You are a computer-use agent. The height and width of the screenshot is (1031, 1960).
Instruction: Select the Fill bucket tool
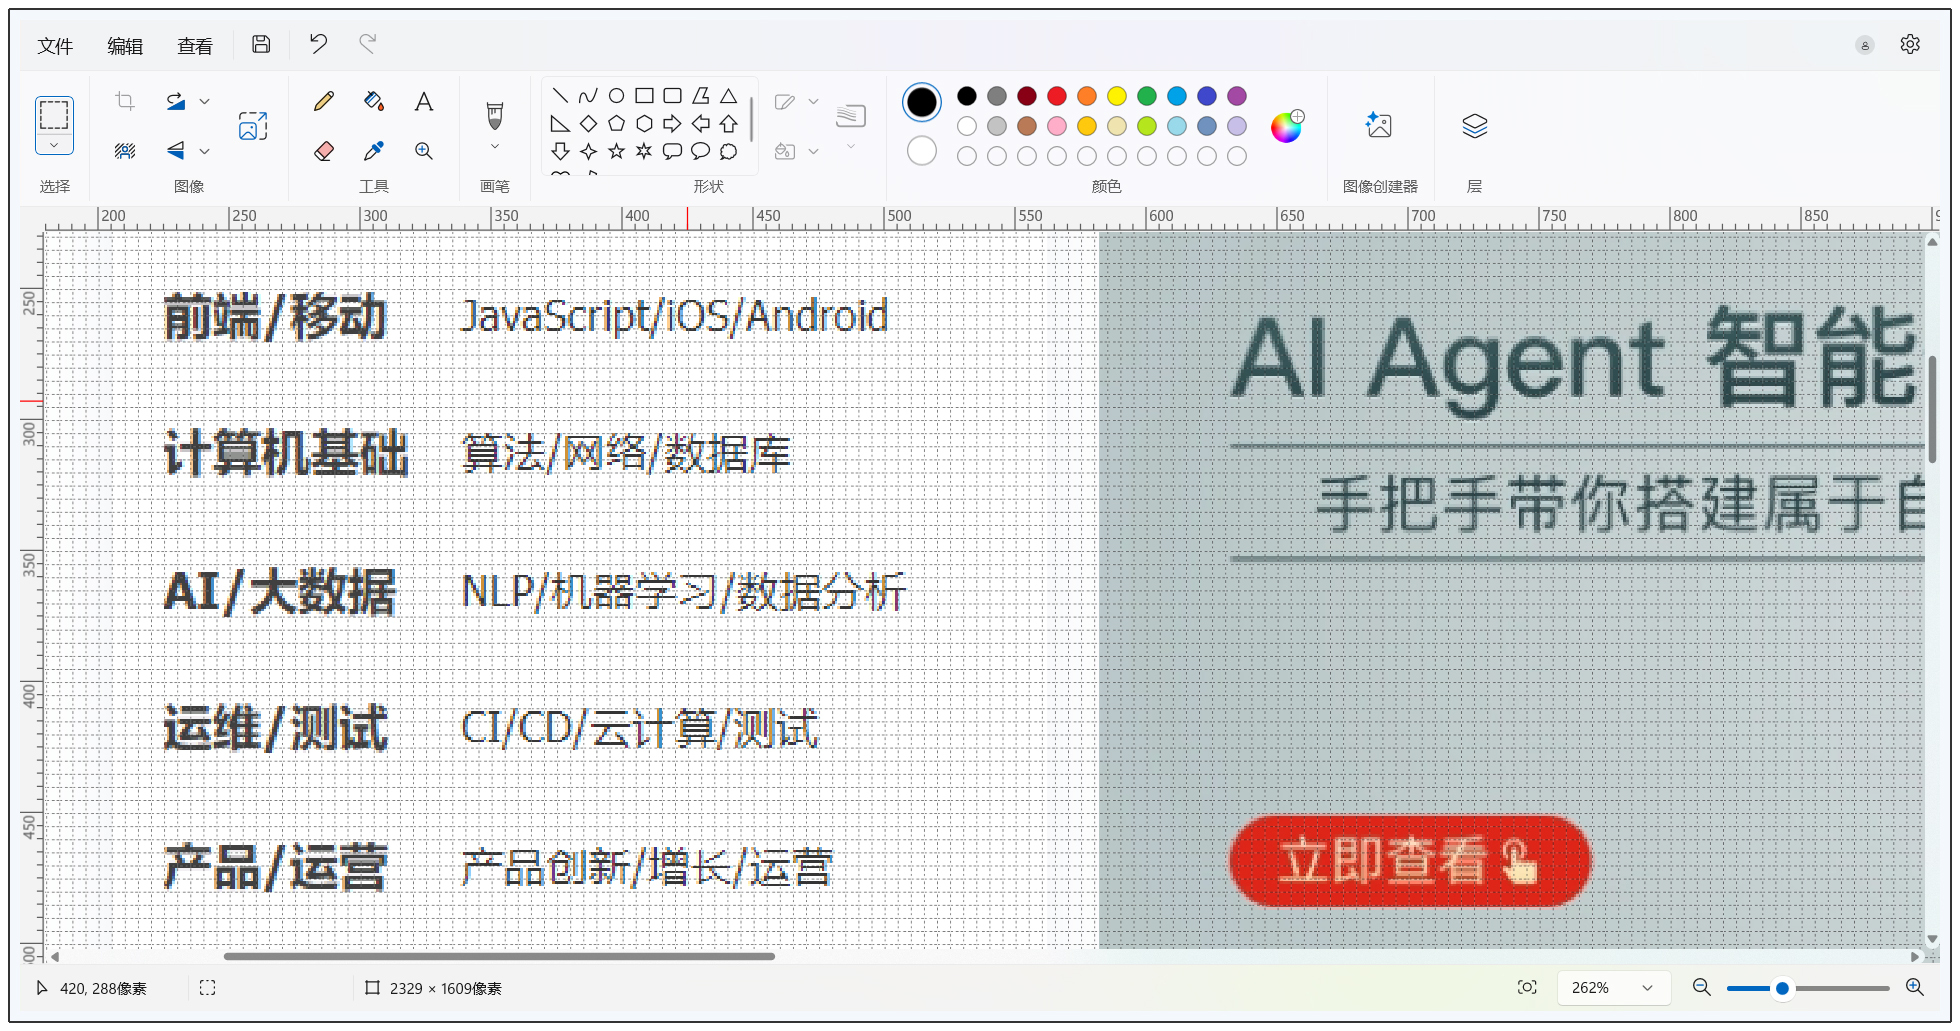374,101
